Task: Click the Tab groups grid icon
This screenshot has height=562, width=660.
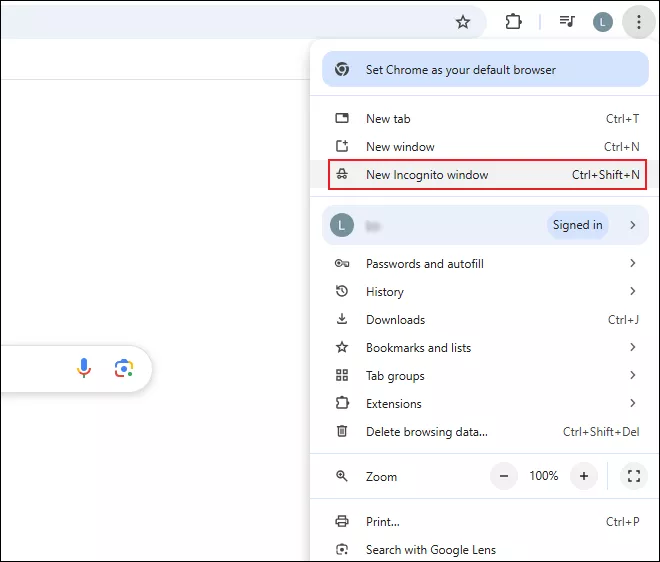Action: click(342, 375)
